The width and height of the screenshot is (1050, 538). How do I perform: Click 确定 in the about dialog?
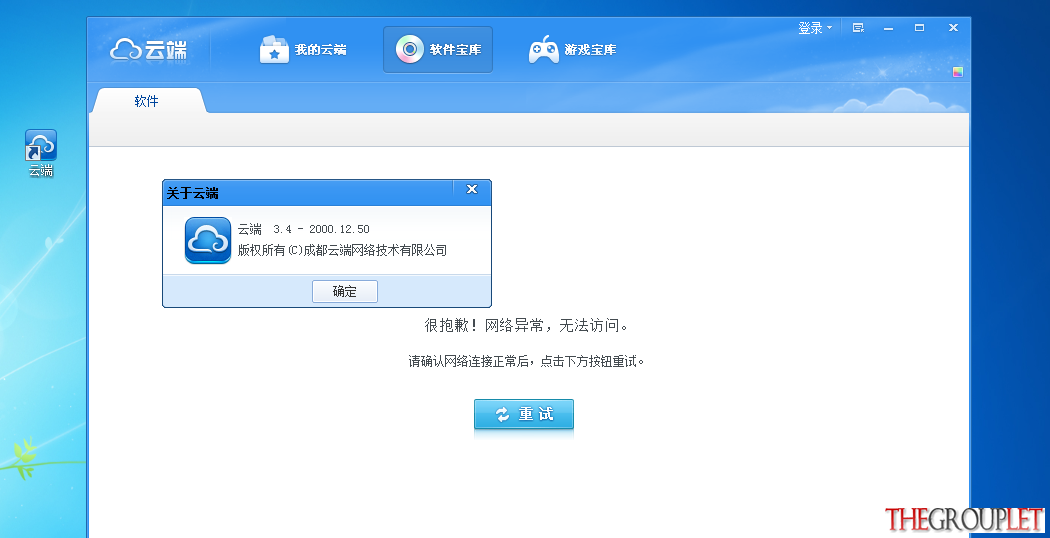point(345,291)
